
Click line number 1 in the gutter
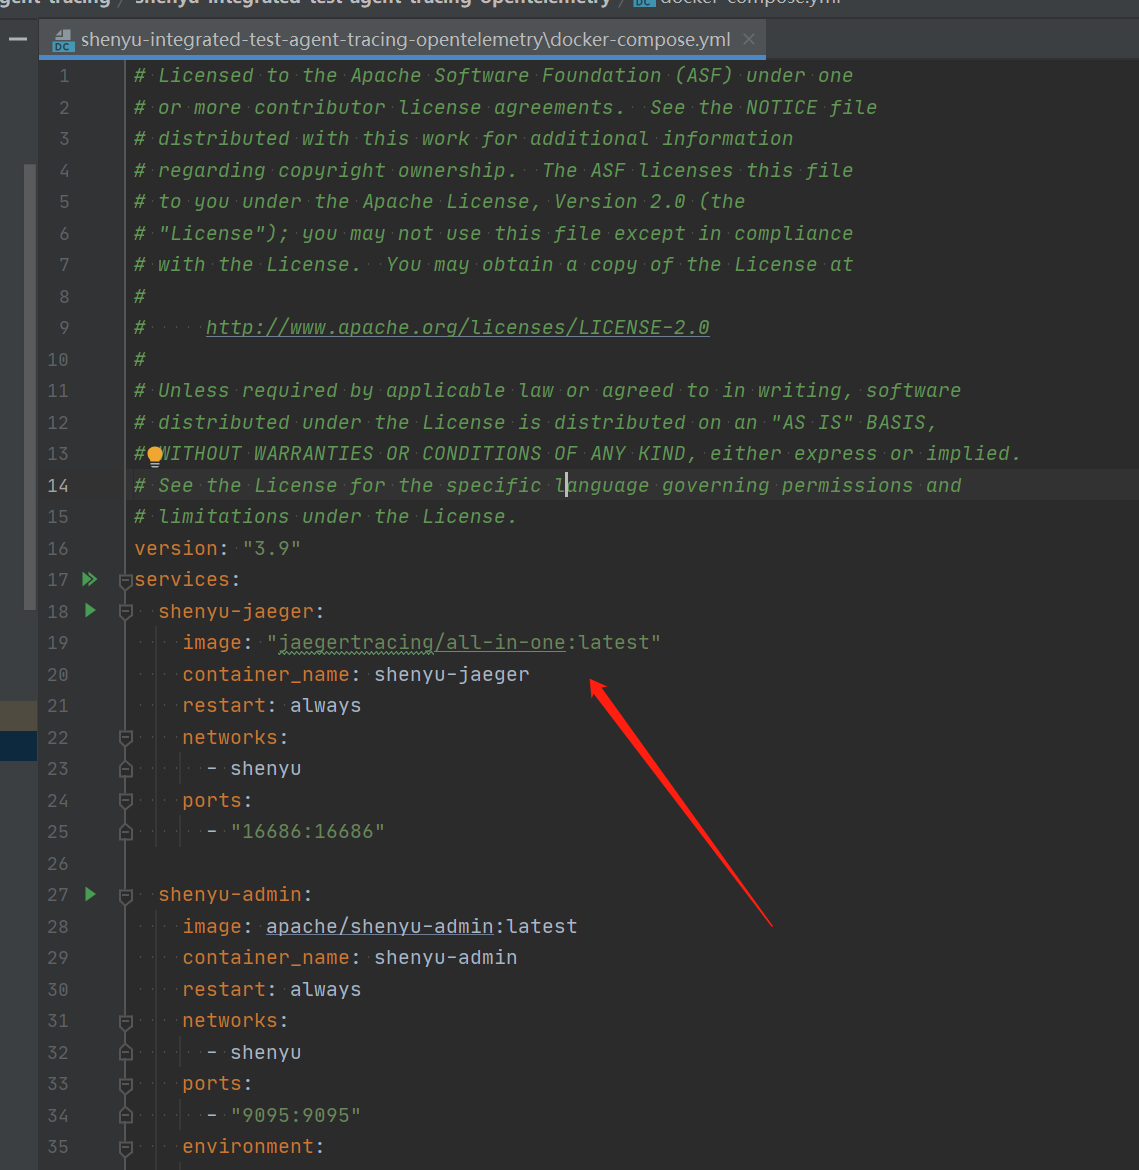pos(64,76)
